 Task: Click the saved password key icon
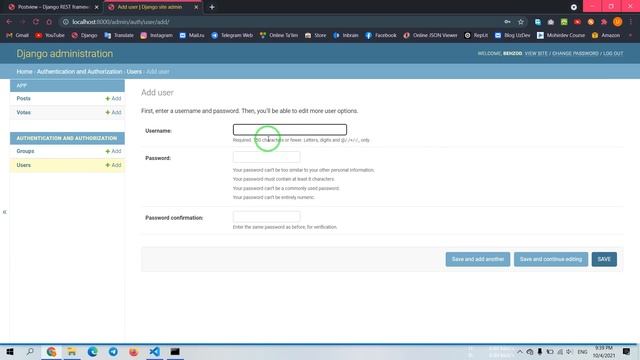point(507,22)
